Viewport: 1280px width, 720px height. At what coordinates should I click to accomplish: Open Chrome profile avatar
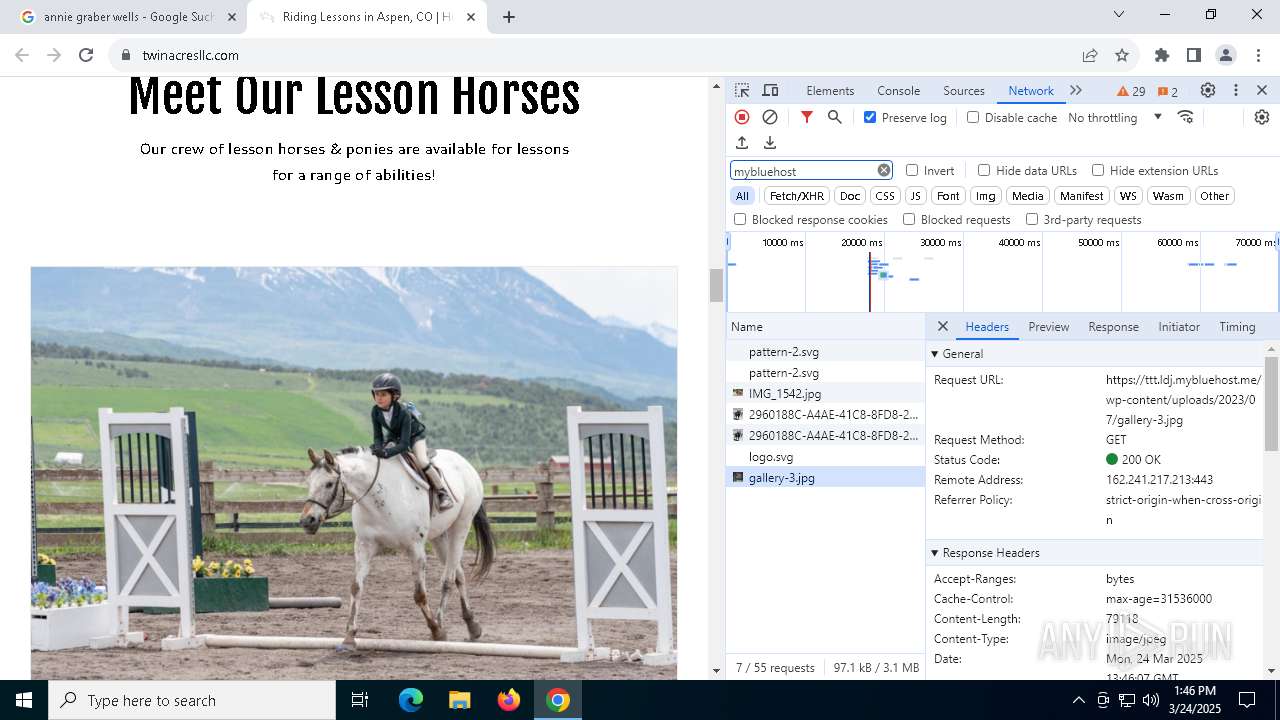1226,55
